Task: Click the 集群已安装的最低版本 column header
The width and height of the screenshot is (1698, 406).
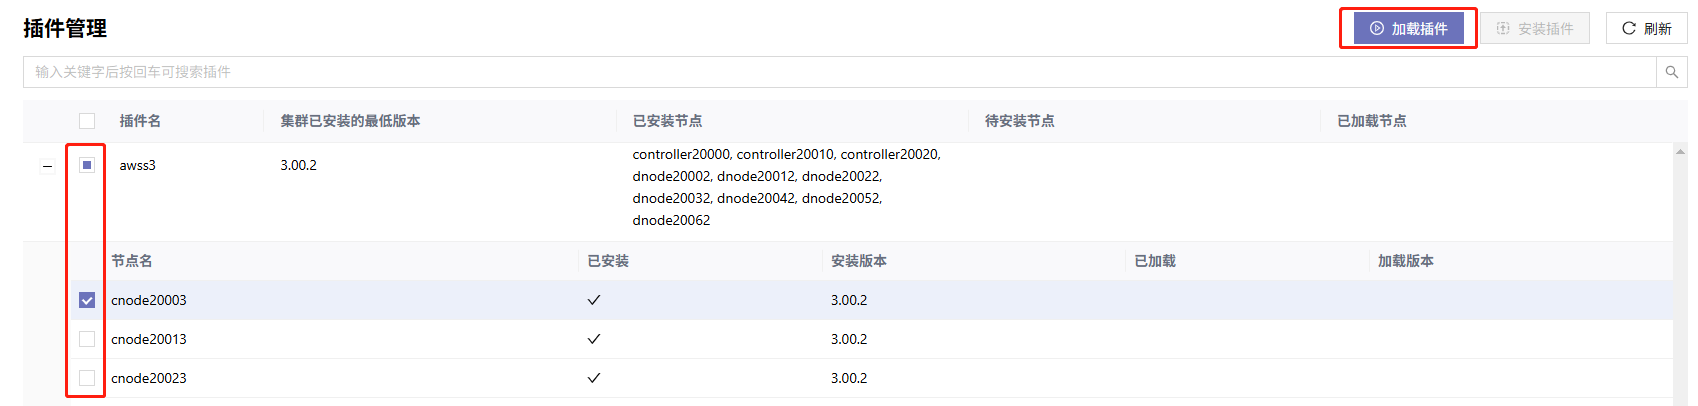Action: click(x=350, y=121)
